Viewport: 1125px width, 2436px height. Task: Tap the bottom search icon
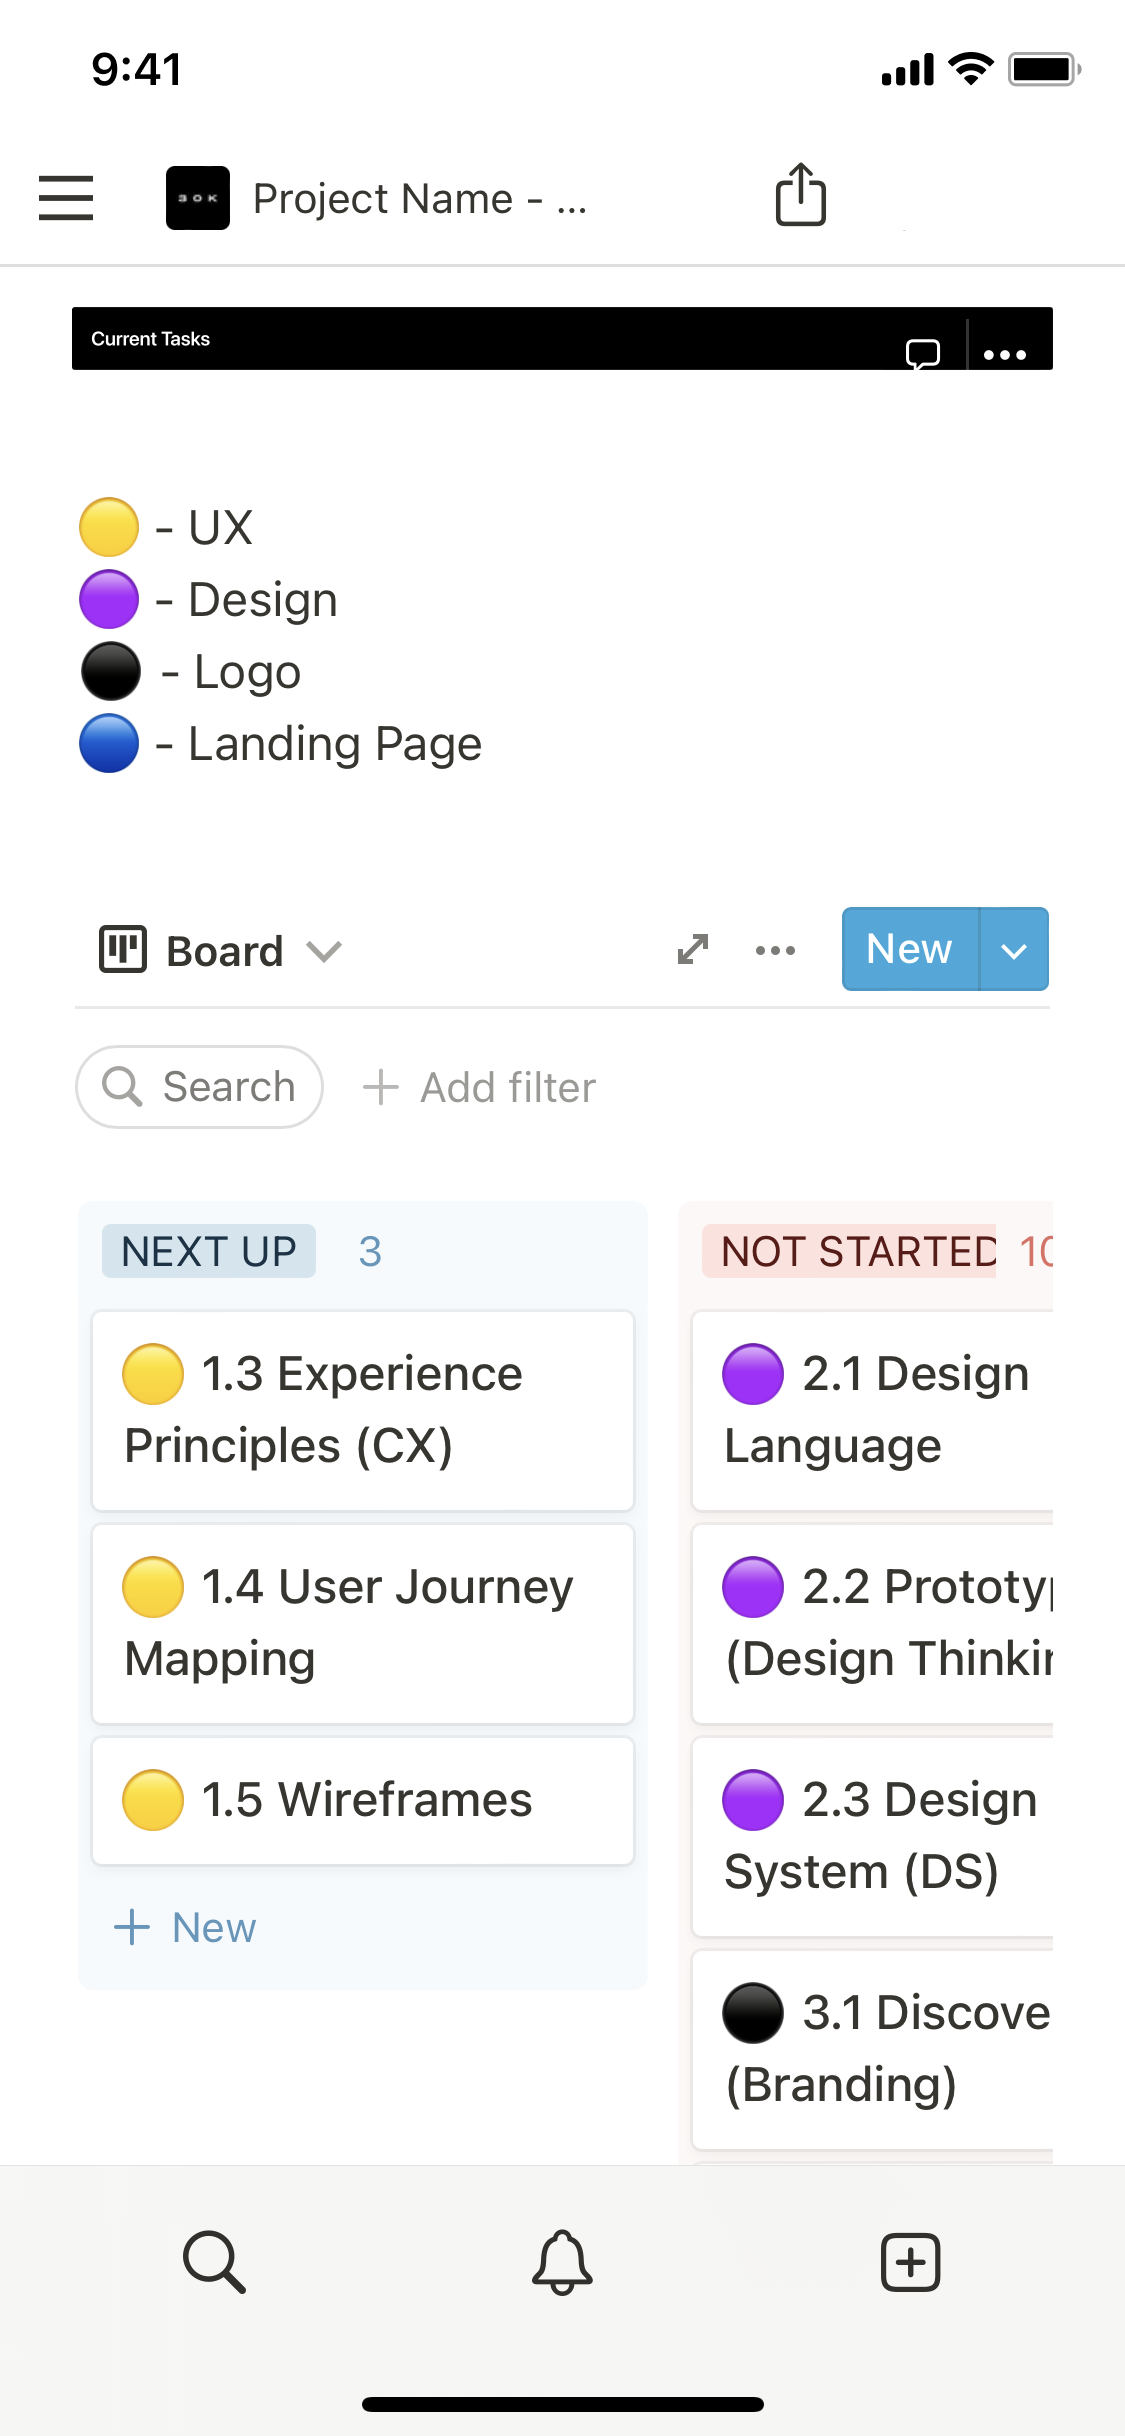[214, 2261]
